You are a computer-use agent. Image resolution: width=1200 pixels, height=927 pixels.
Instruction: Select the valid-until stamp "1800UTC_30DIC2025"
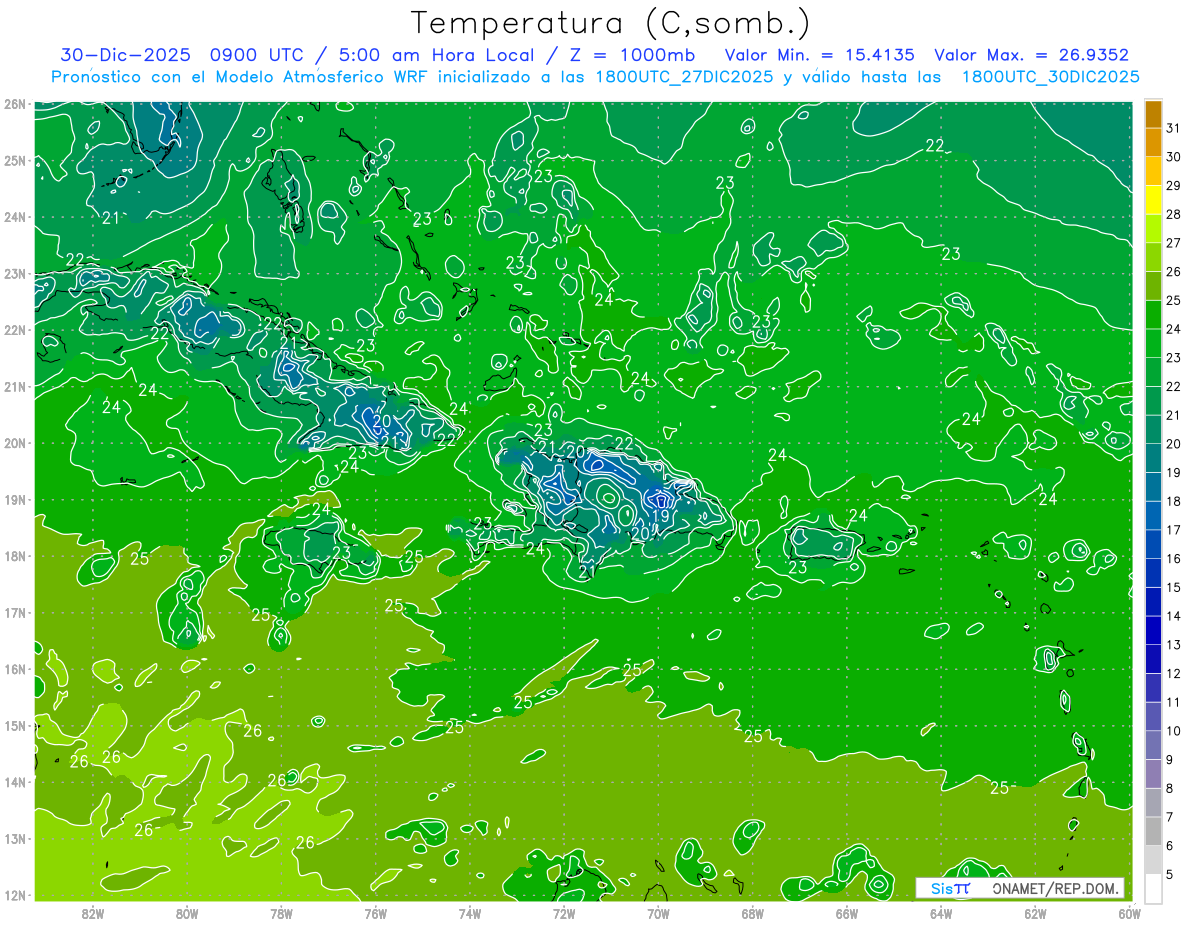[1051, 77]
